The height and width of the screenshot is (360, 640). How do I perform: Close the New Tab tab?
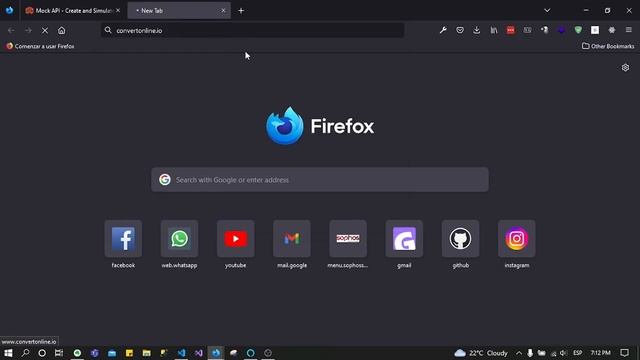[223, 11]
